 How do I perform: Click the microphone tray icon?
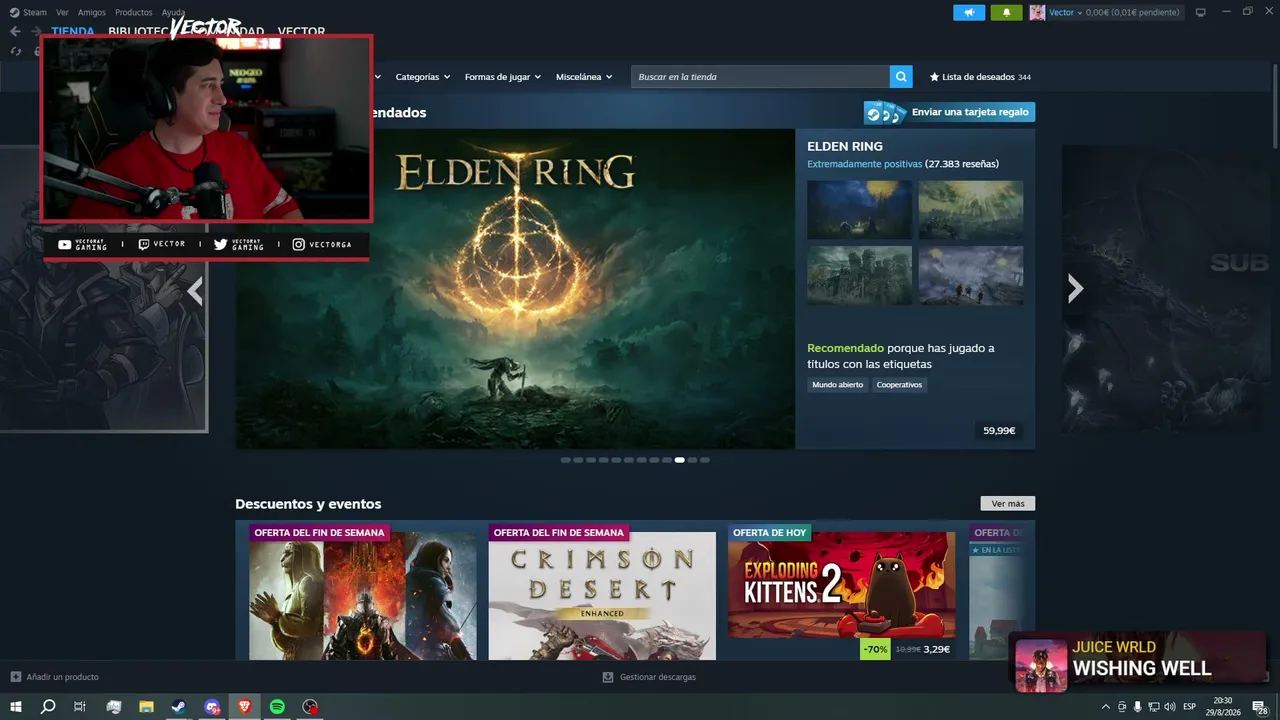tap(1137, 707)
